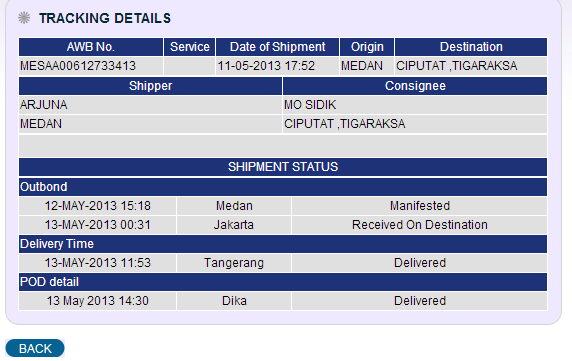Click the Origin column header
Screen dimensions: 572x361
[367, 47]
